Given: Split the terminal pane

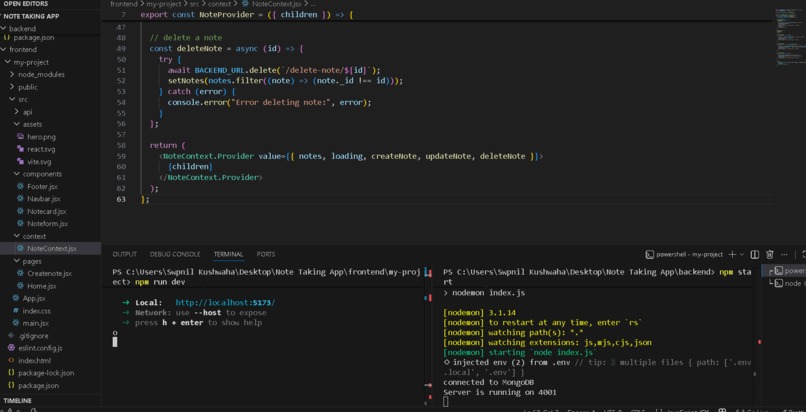Looking at the screenshot, I should [x=755, y=254].
